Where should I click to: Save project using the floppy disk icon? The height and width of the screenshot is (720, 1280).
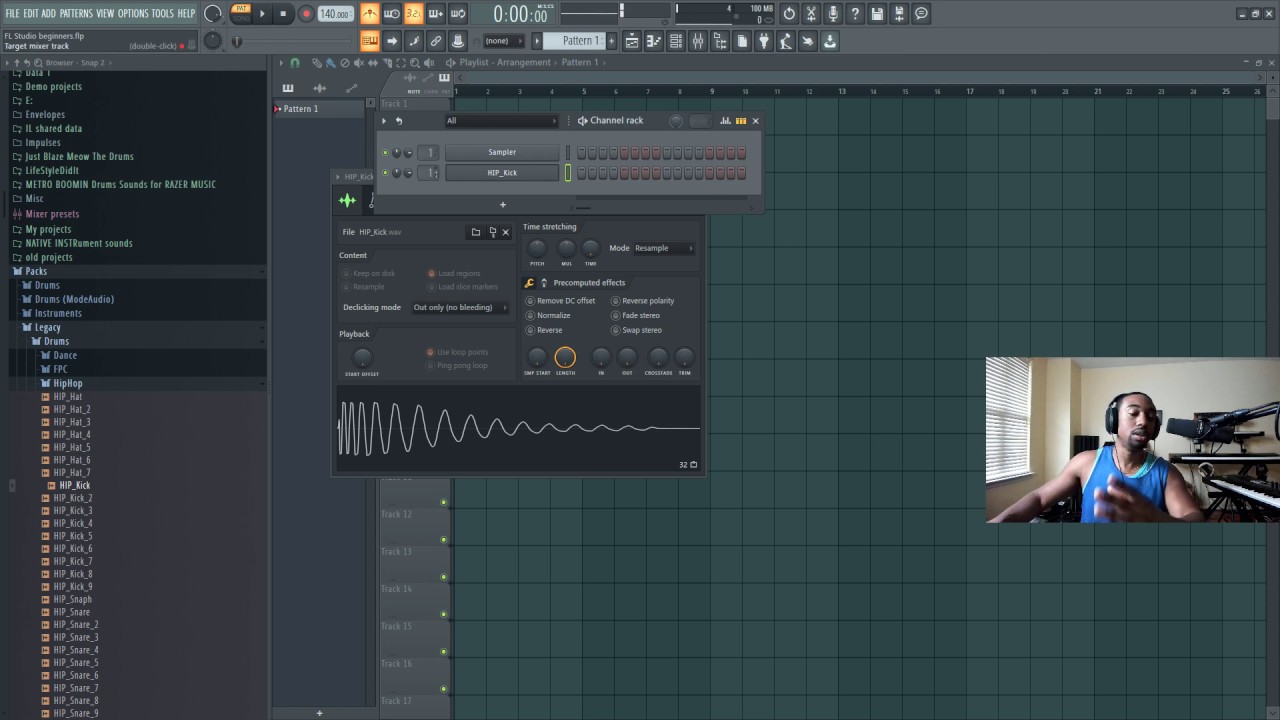[x=877, y=14]
